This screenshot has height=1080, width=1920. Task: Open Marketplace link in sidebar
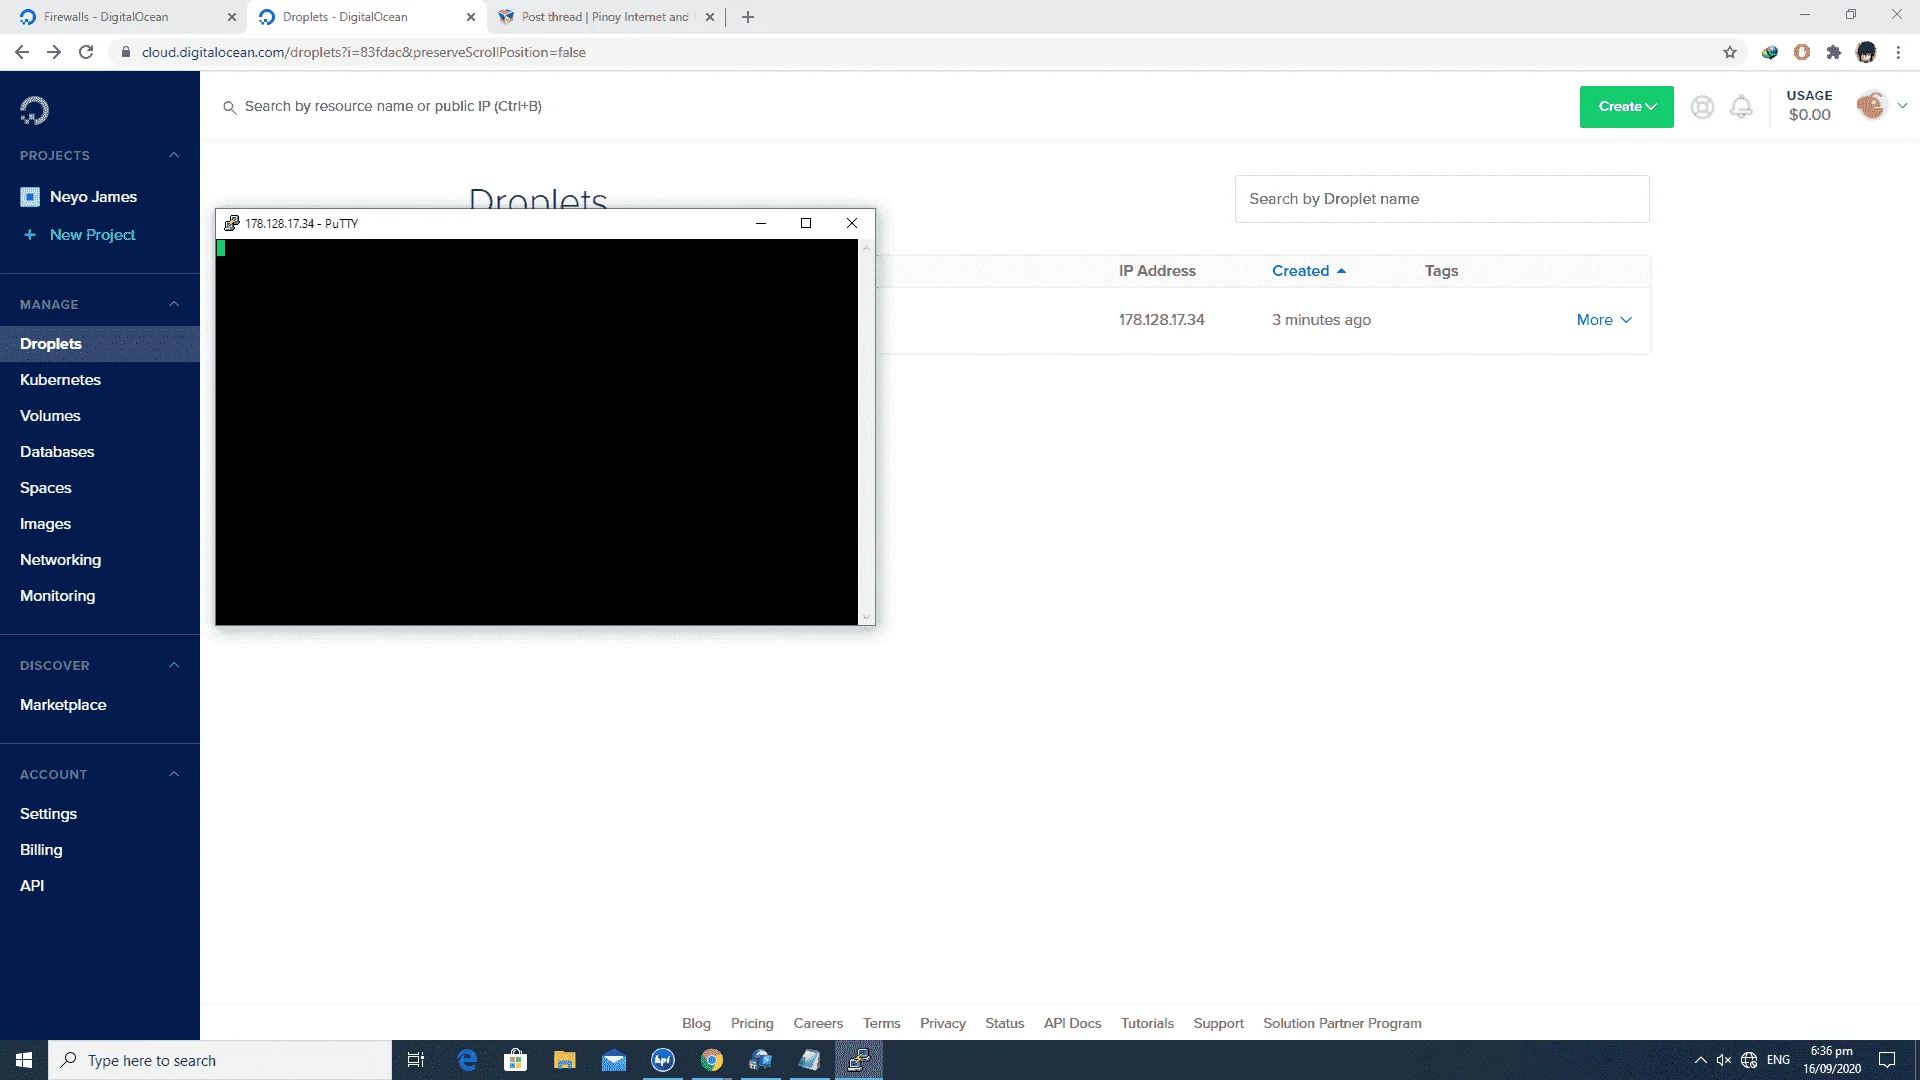[x=63, y=705]
